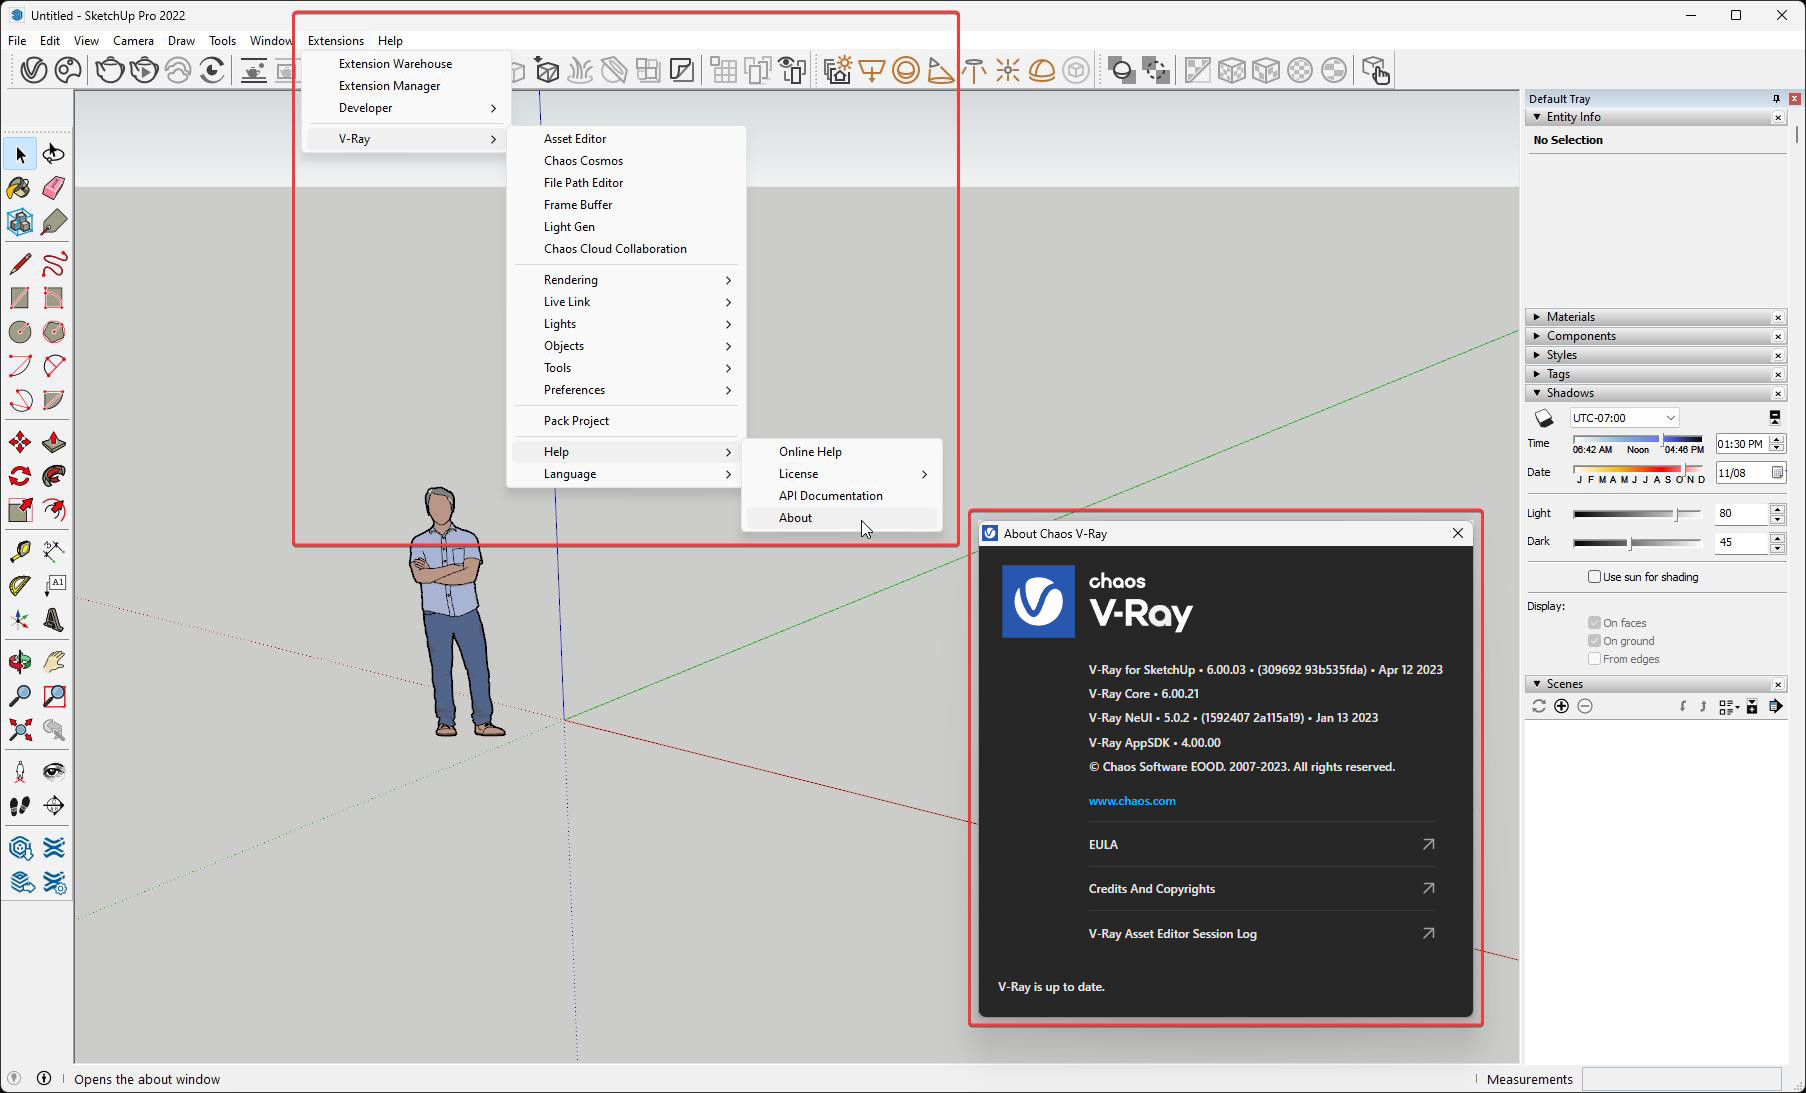The image size is (1806, 1093).
Task: Add a V-Ray omni light
Action: click(1008, 70)
